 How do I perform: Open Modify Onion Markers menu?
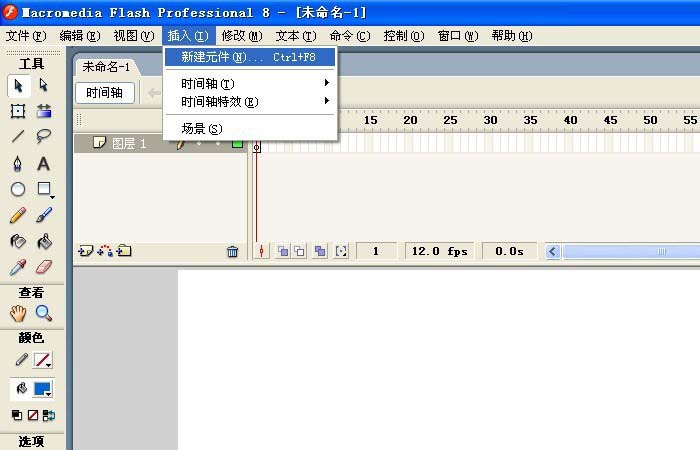(341, 251)
